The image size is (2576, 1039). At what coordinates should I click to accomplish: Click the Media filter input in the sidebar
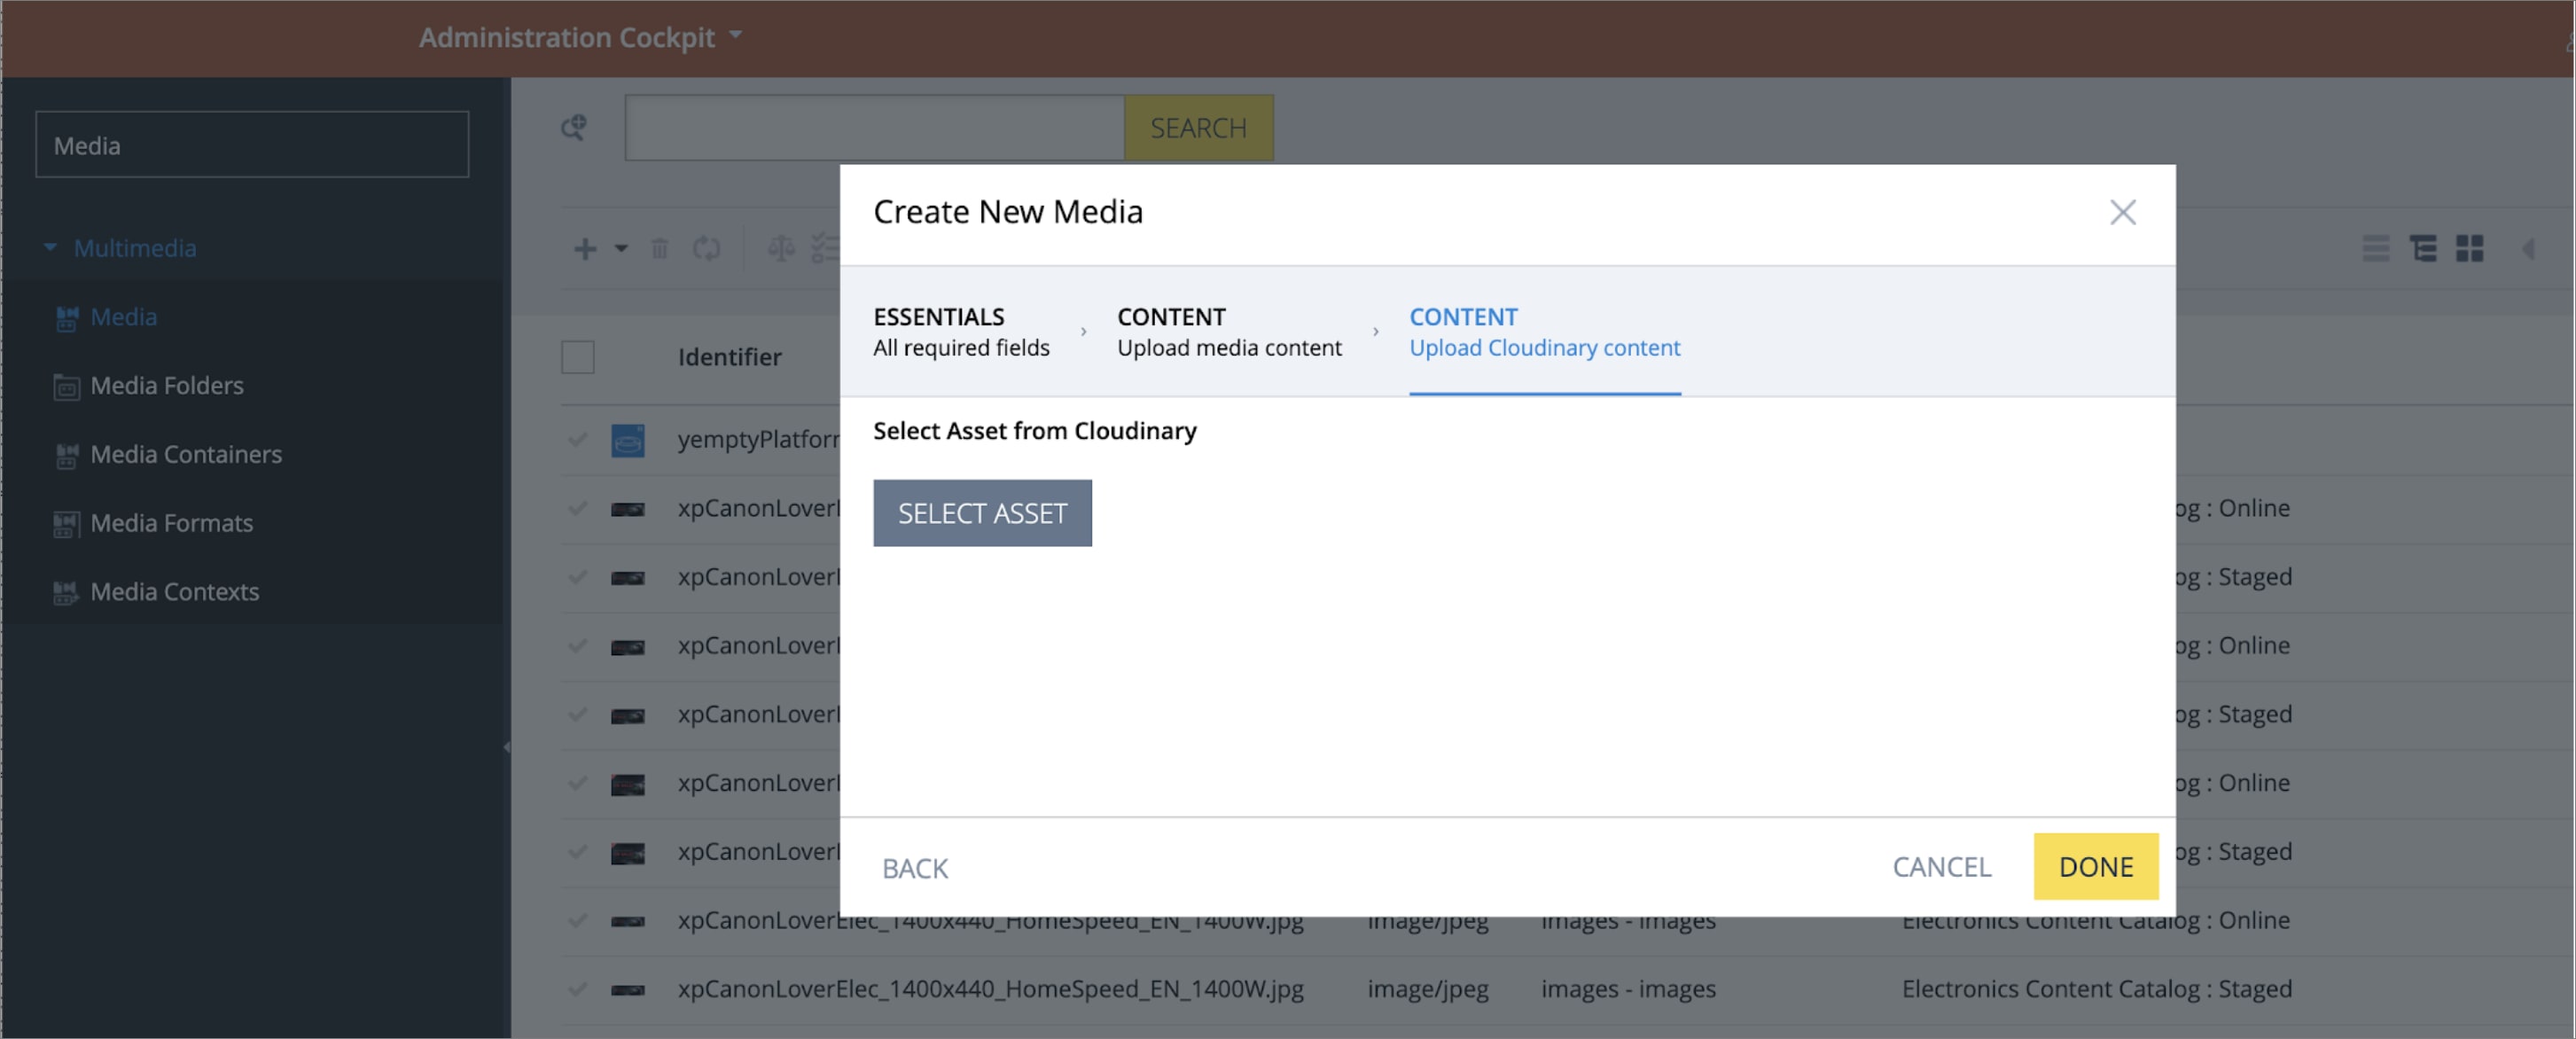(x=252, y=145)
